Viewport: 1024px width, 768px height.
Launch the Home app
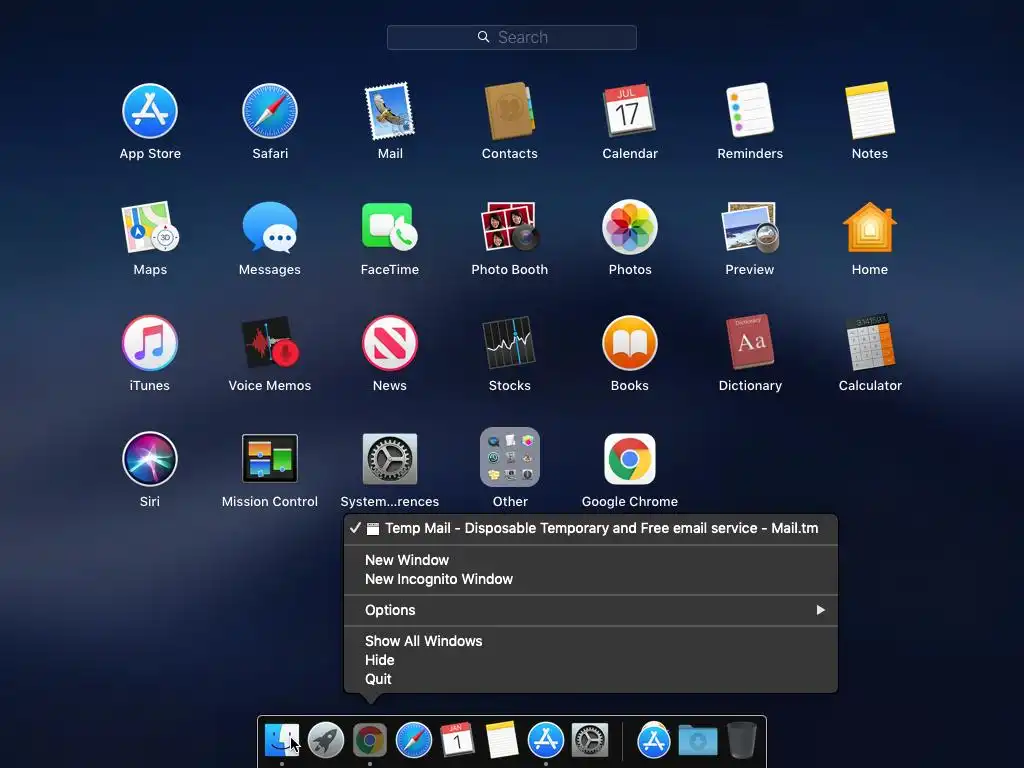coord(870,227)
